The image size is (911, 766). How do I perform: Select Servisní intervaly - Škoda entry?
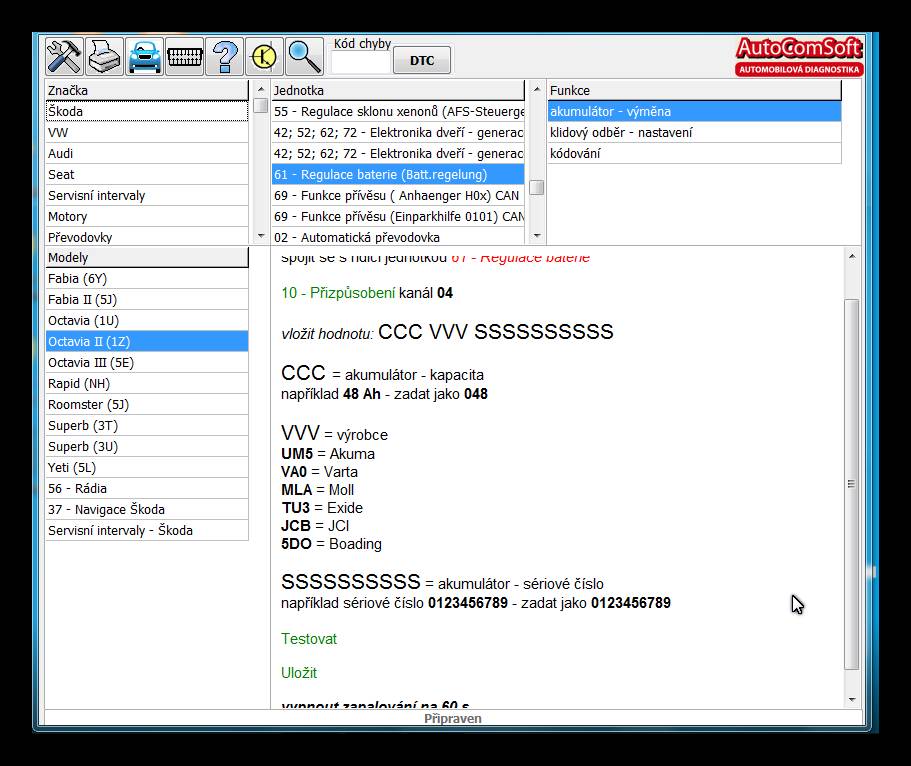[x=147, y=530]
